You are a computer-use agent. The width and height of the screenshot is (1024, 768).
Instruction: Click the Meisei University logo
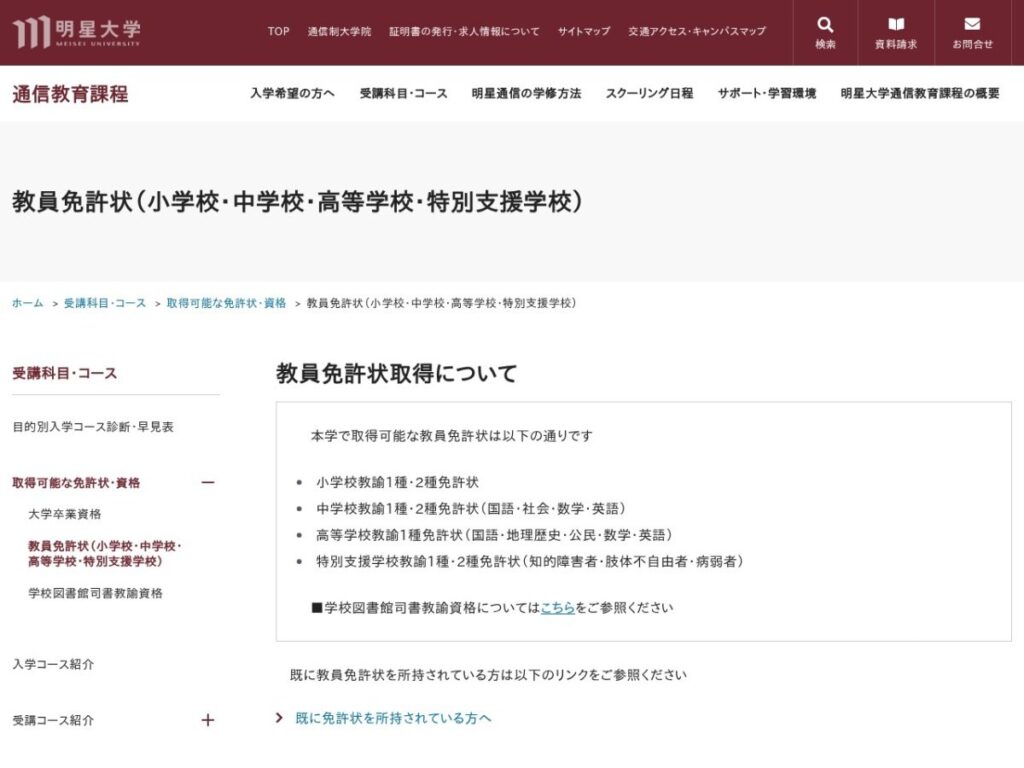click(x=76, y=32)
